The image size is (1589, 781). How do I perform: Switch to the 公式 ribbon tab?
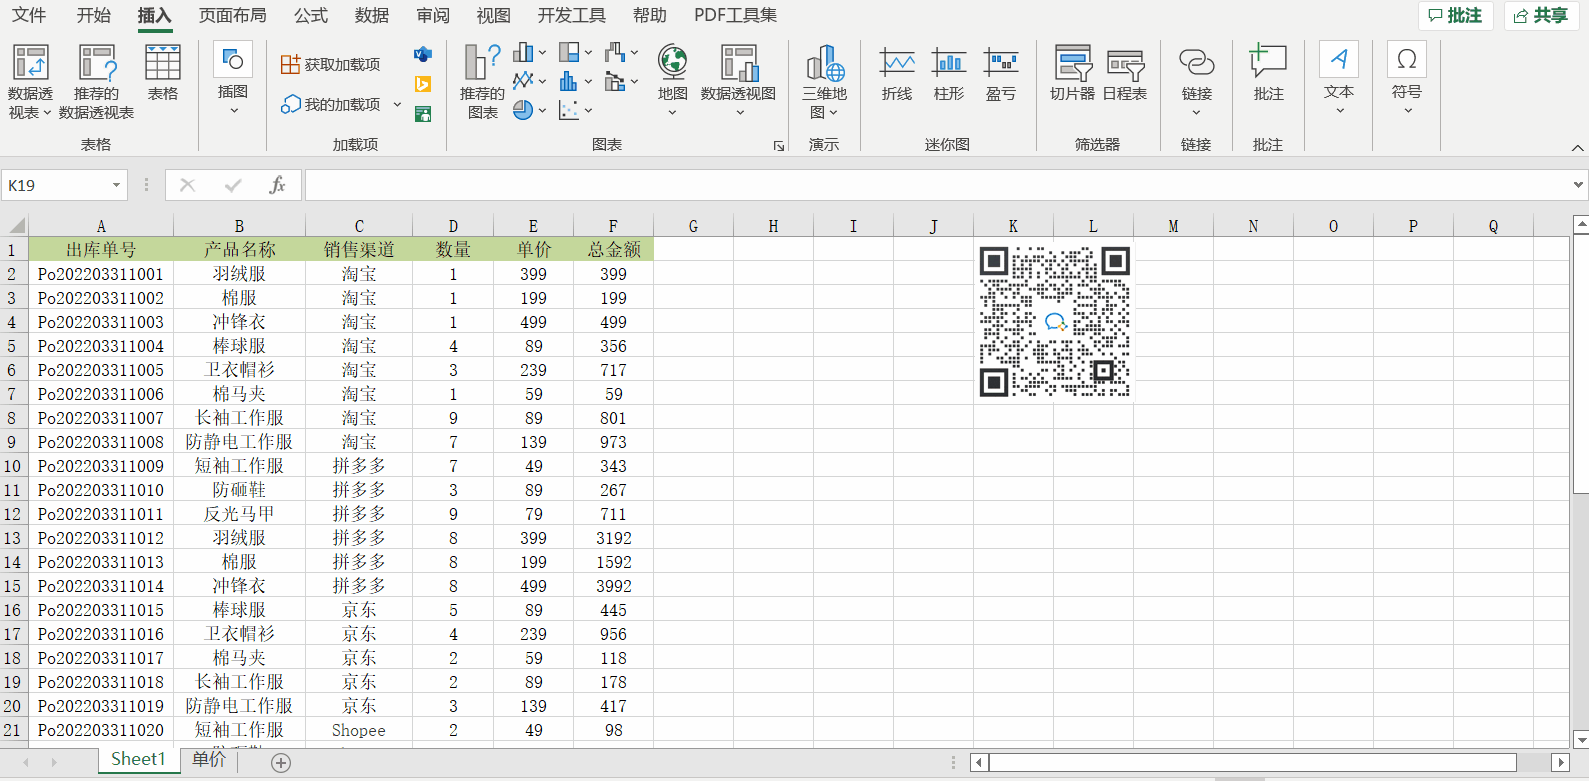[x=310, y=15]
